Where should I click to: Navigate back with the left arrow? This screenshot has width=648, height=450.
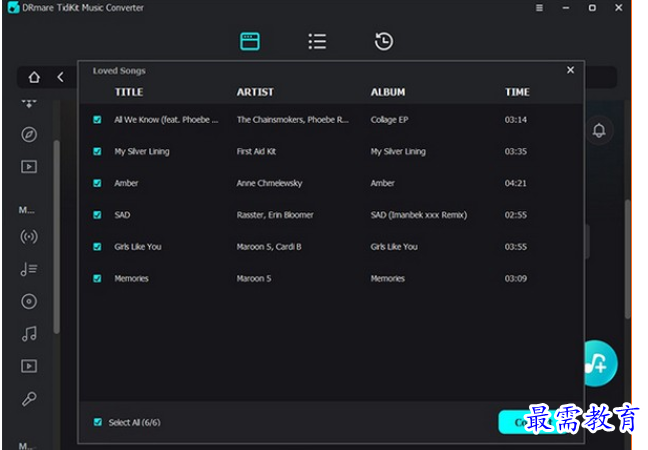click(x=60, y=77)
